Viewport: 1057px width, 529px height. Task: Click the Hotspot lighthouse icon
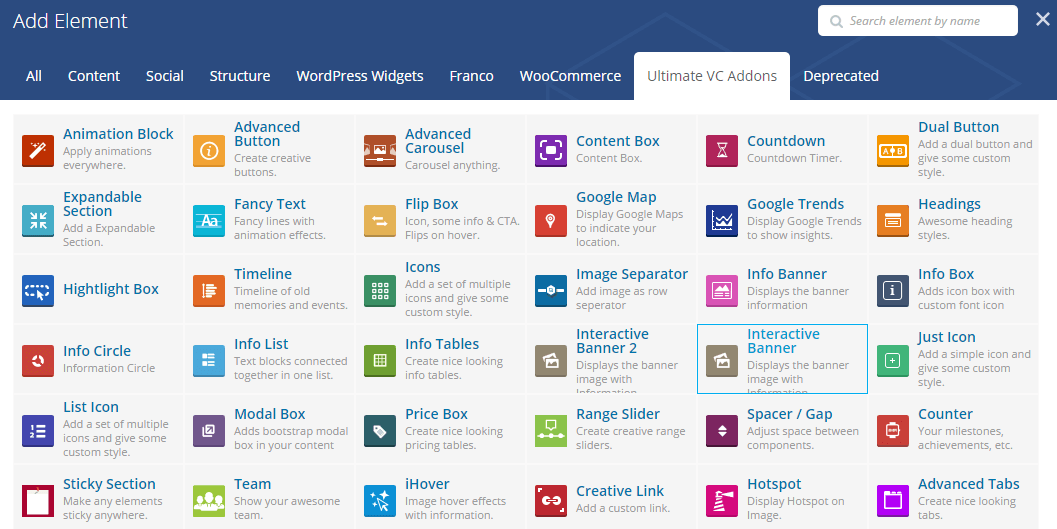pos(722,501)
